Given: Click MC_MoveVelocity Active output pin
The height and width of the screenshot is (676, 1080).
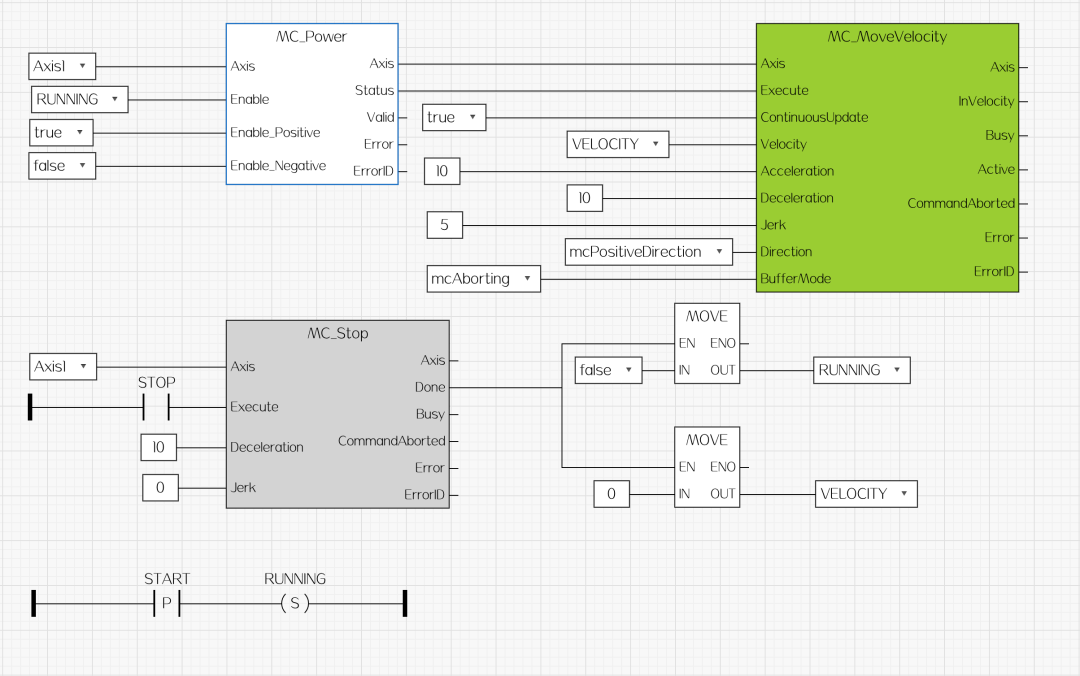Looking at the screenshot, I should 996,169.
